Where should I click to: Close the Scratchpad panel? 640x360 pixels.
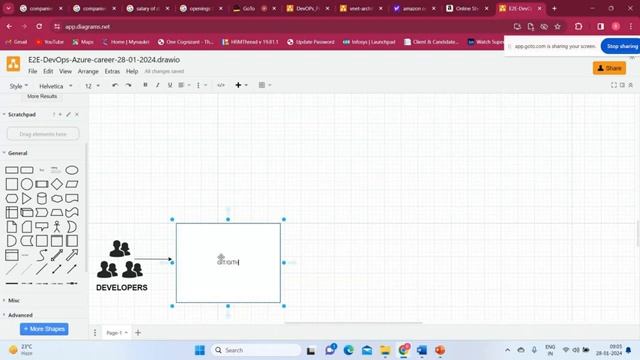click(77, 115)
